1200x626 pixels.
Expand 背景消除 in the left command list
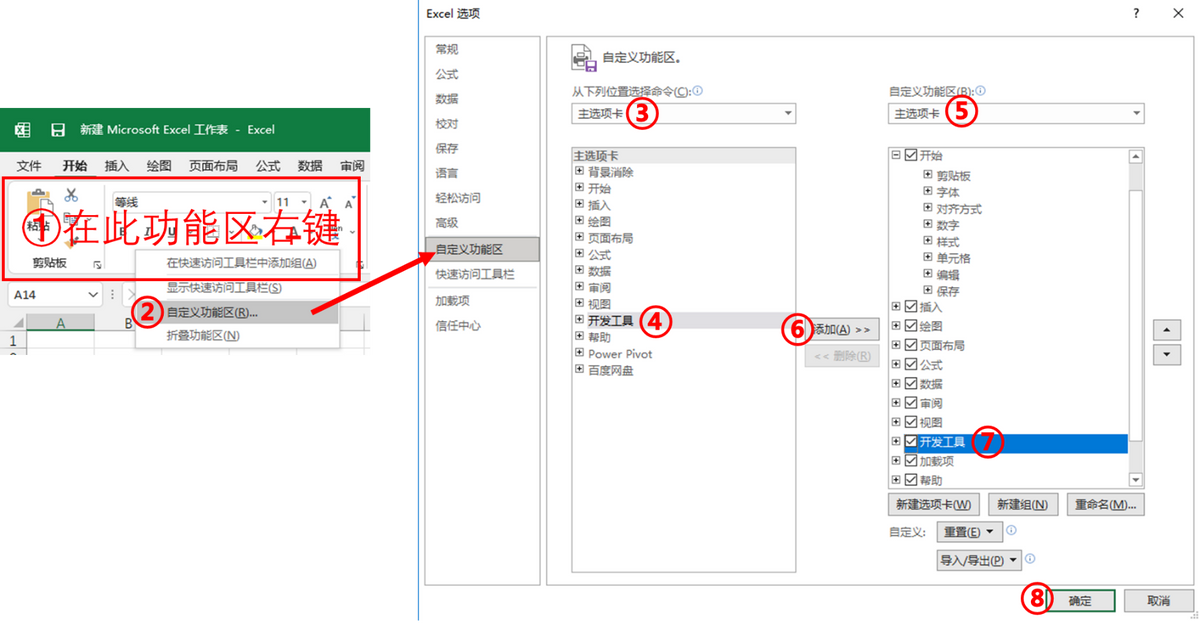579,172
